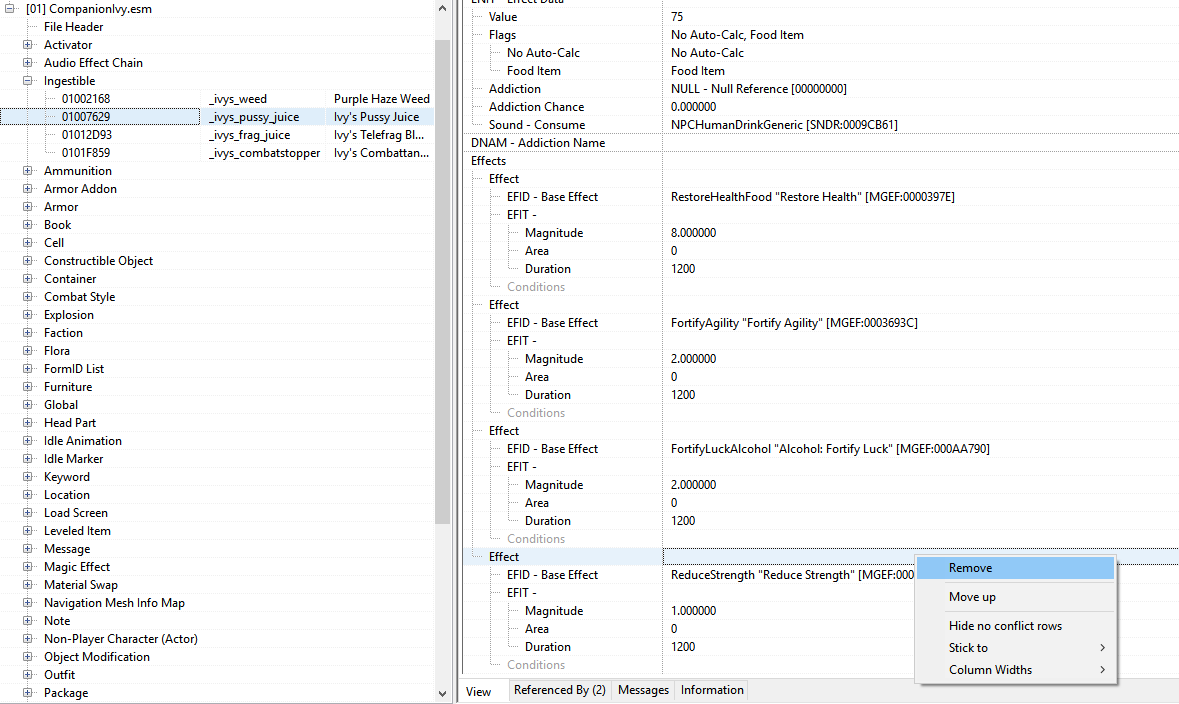Select the Flora tree row
The width and height of the screenshot is (1179, 704).
pos(56,351)
